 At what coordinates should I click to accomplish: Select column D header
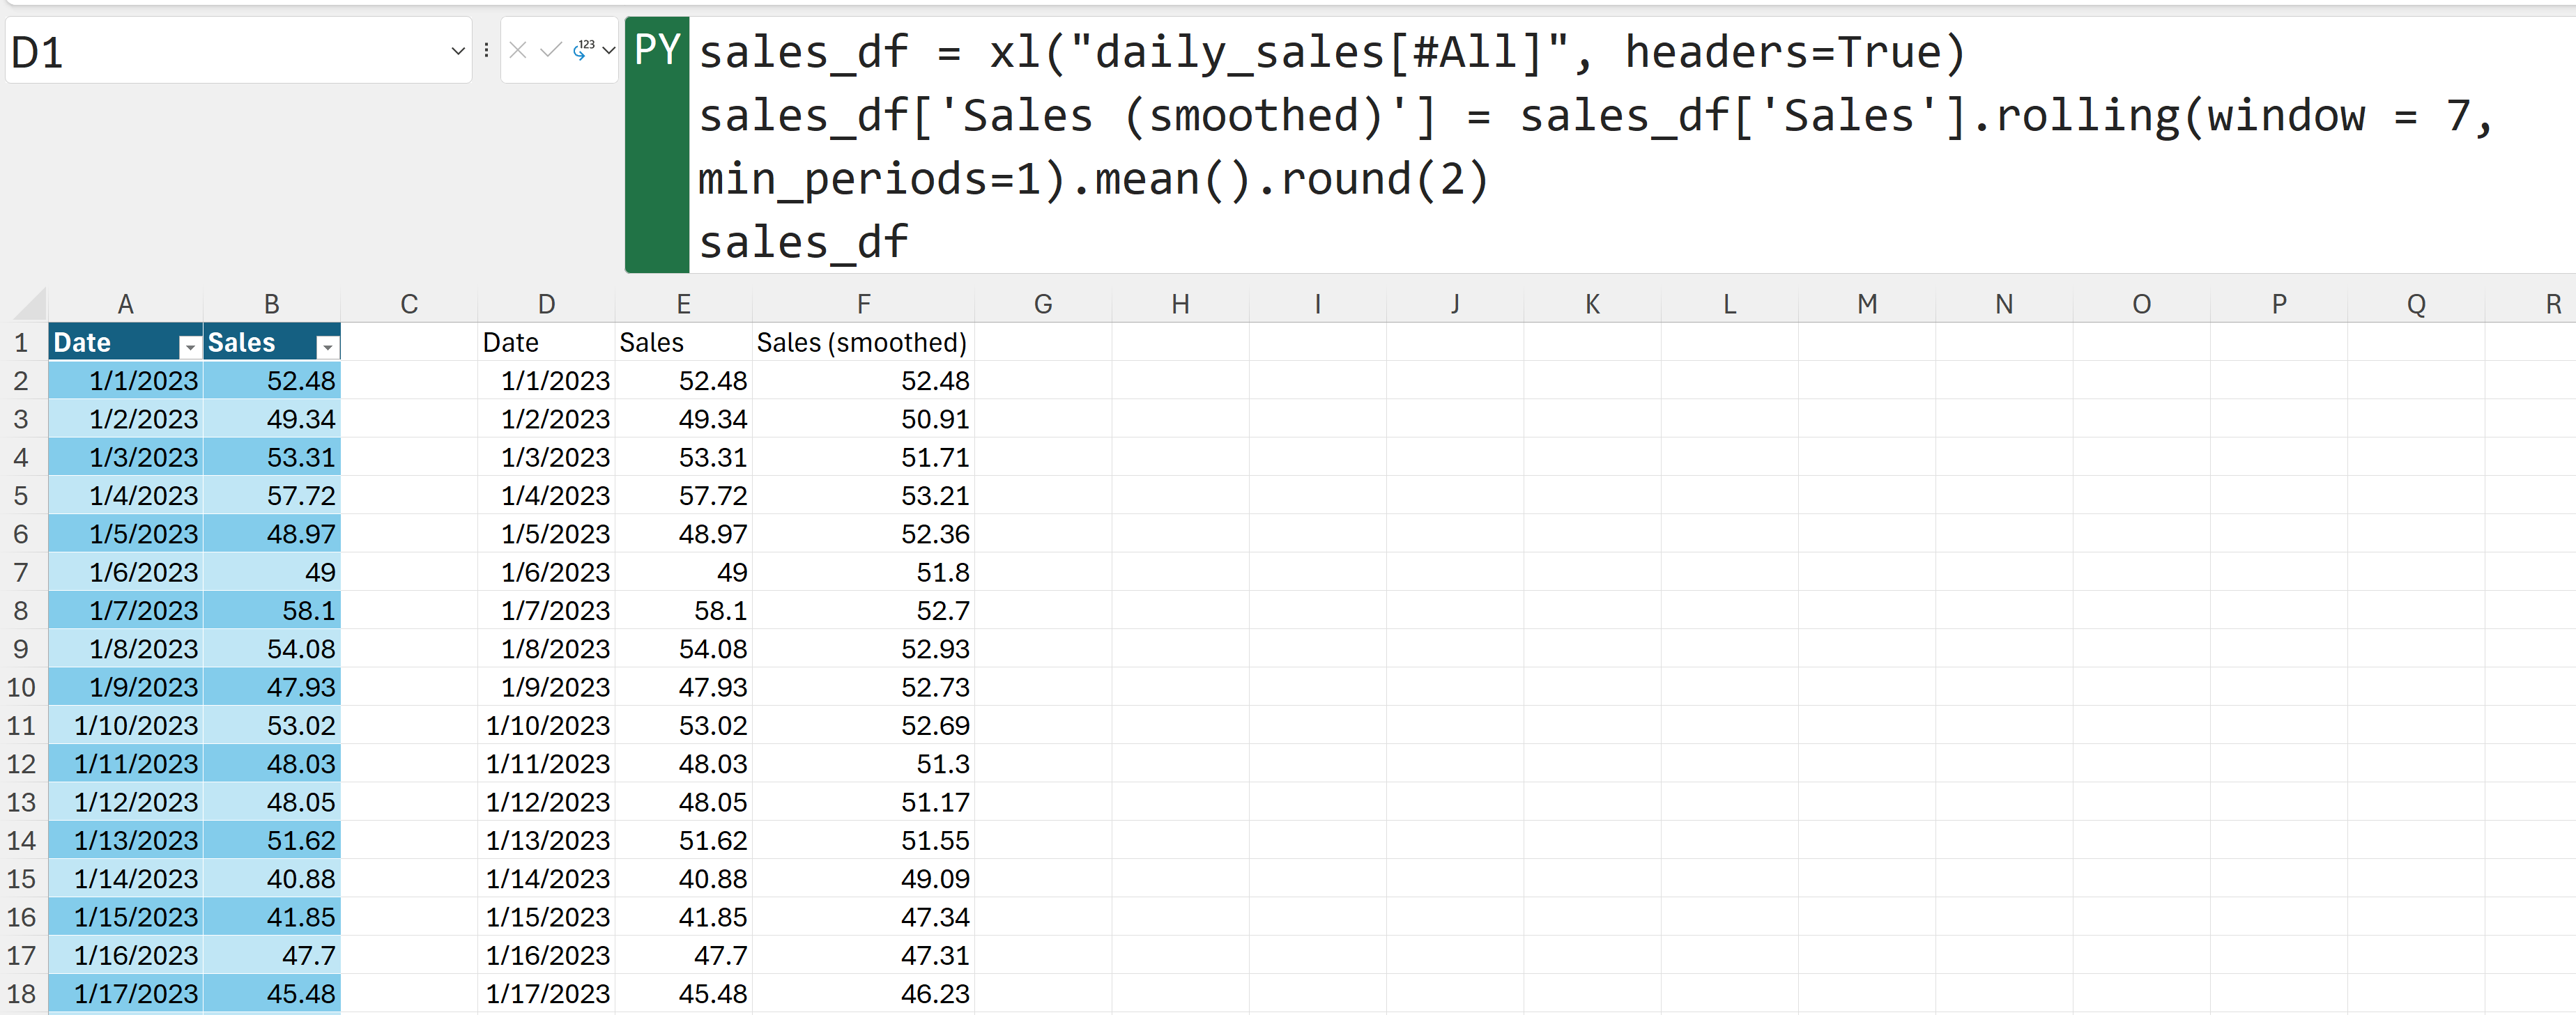(546, 304)
